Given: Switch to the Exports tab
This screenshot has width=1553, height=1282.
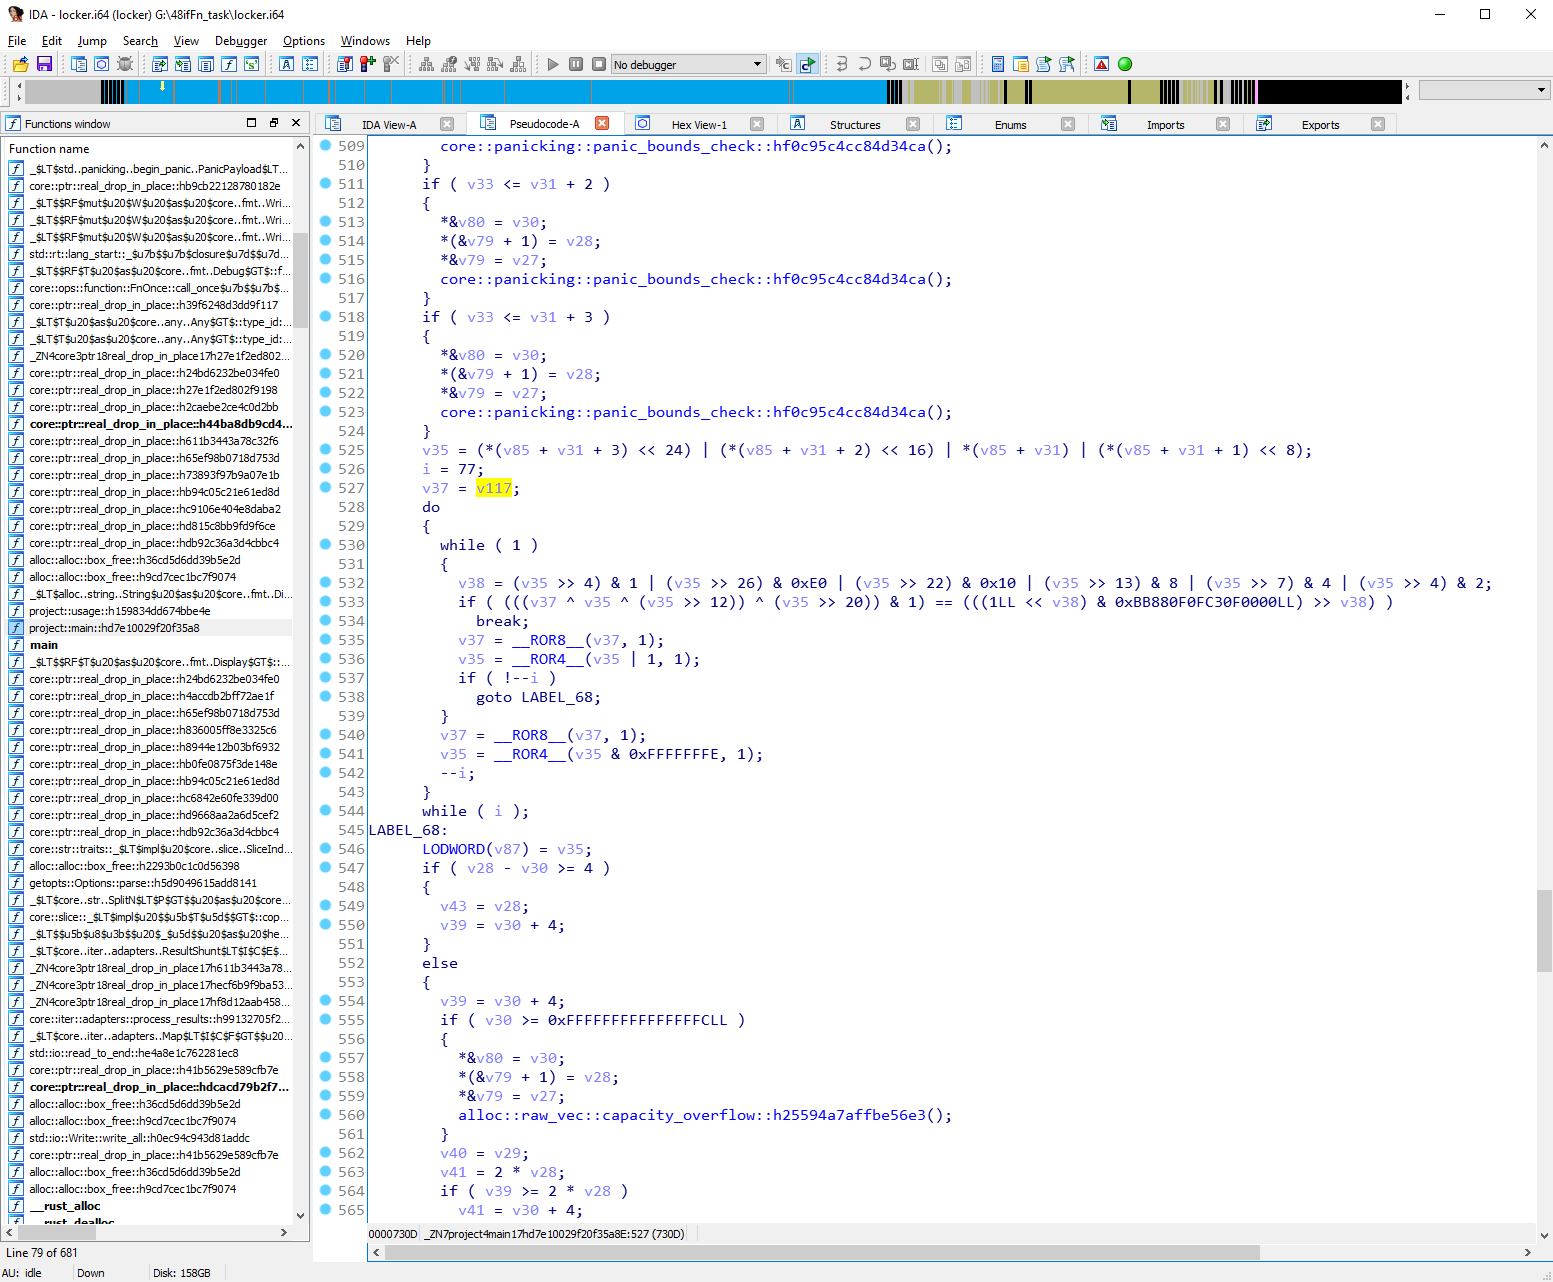Looking at the screenshot, I should [x=1320, y=125].
